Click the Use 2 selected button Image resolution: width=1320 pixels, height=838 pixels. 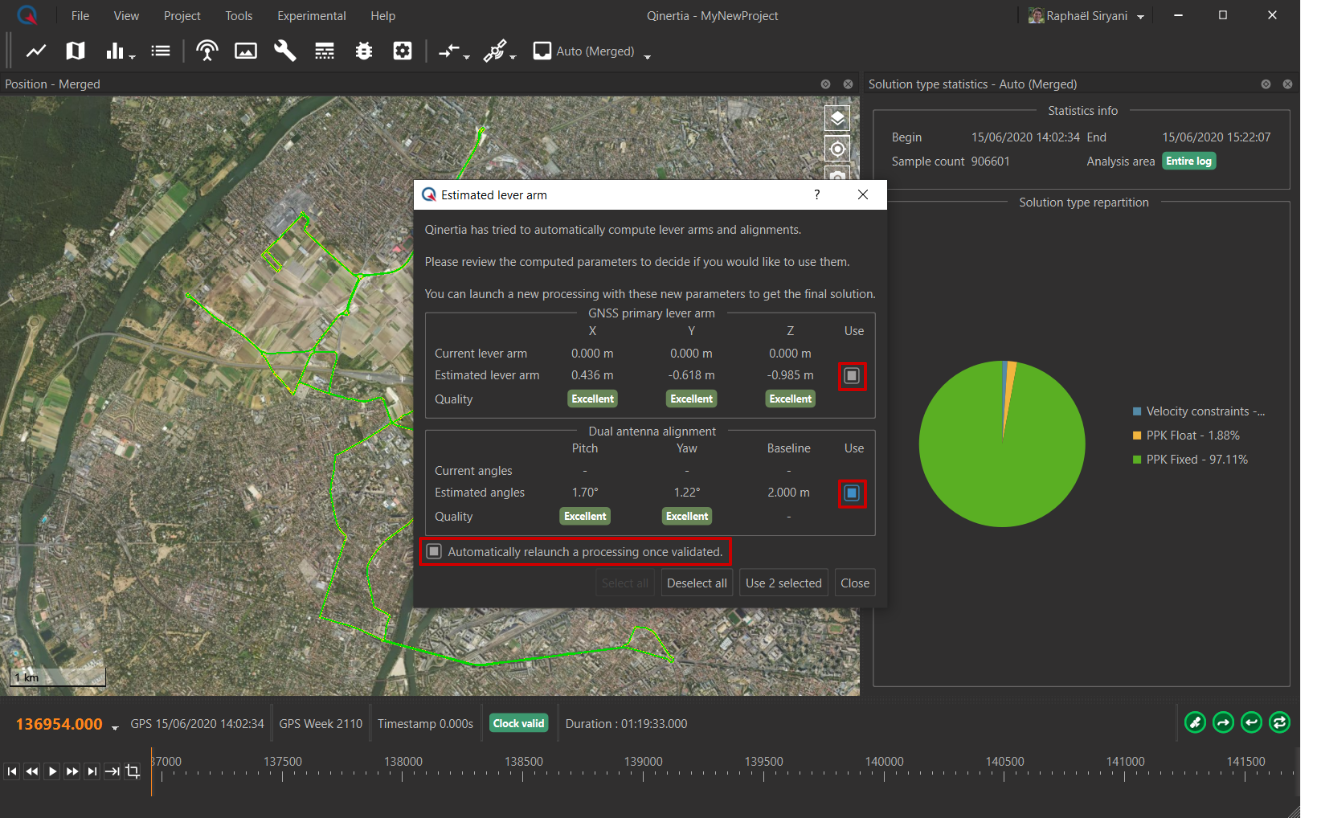pyautogui.click(x=783, y=583)
